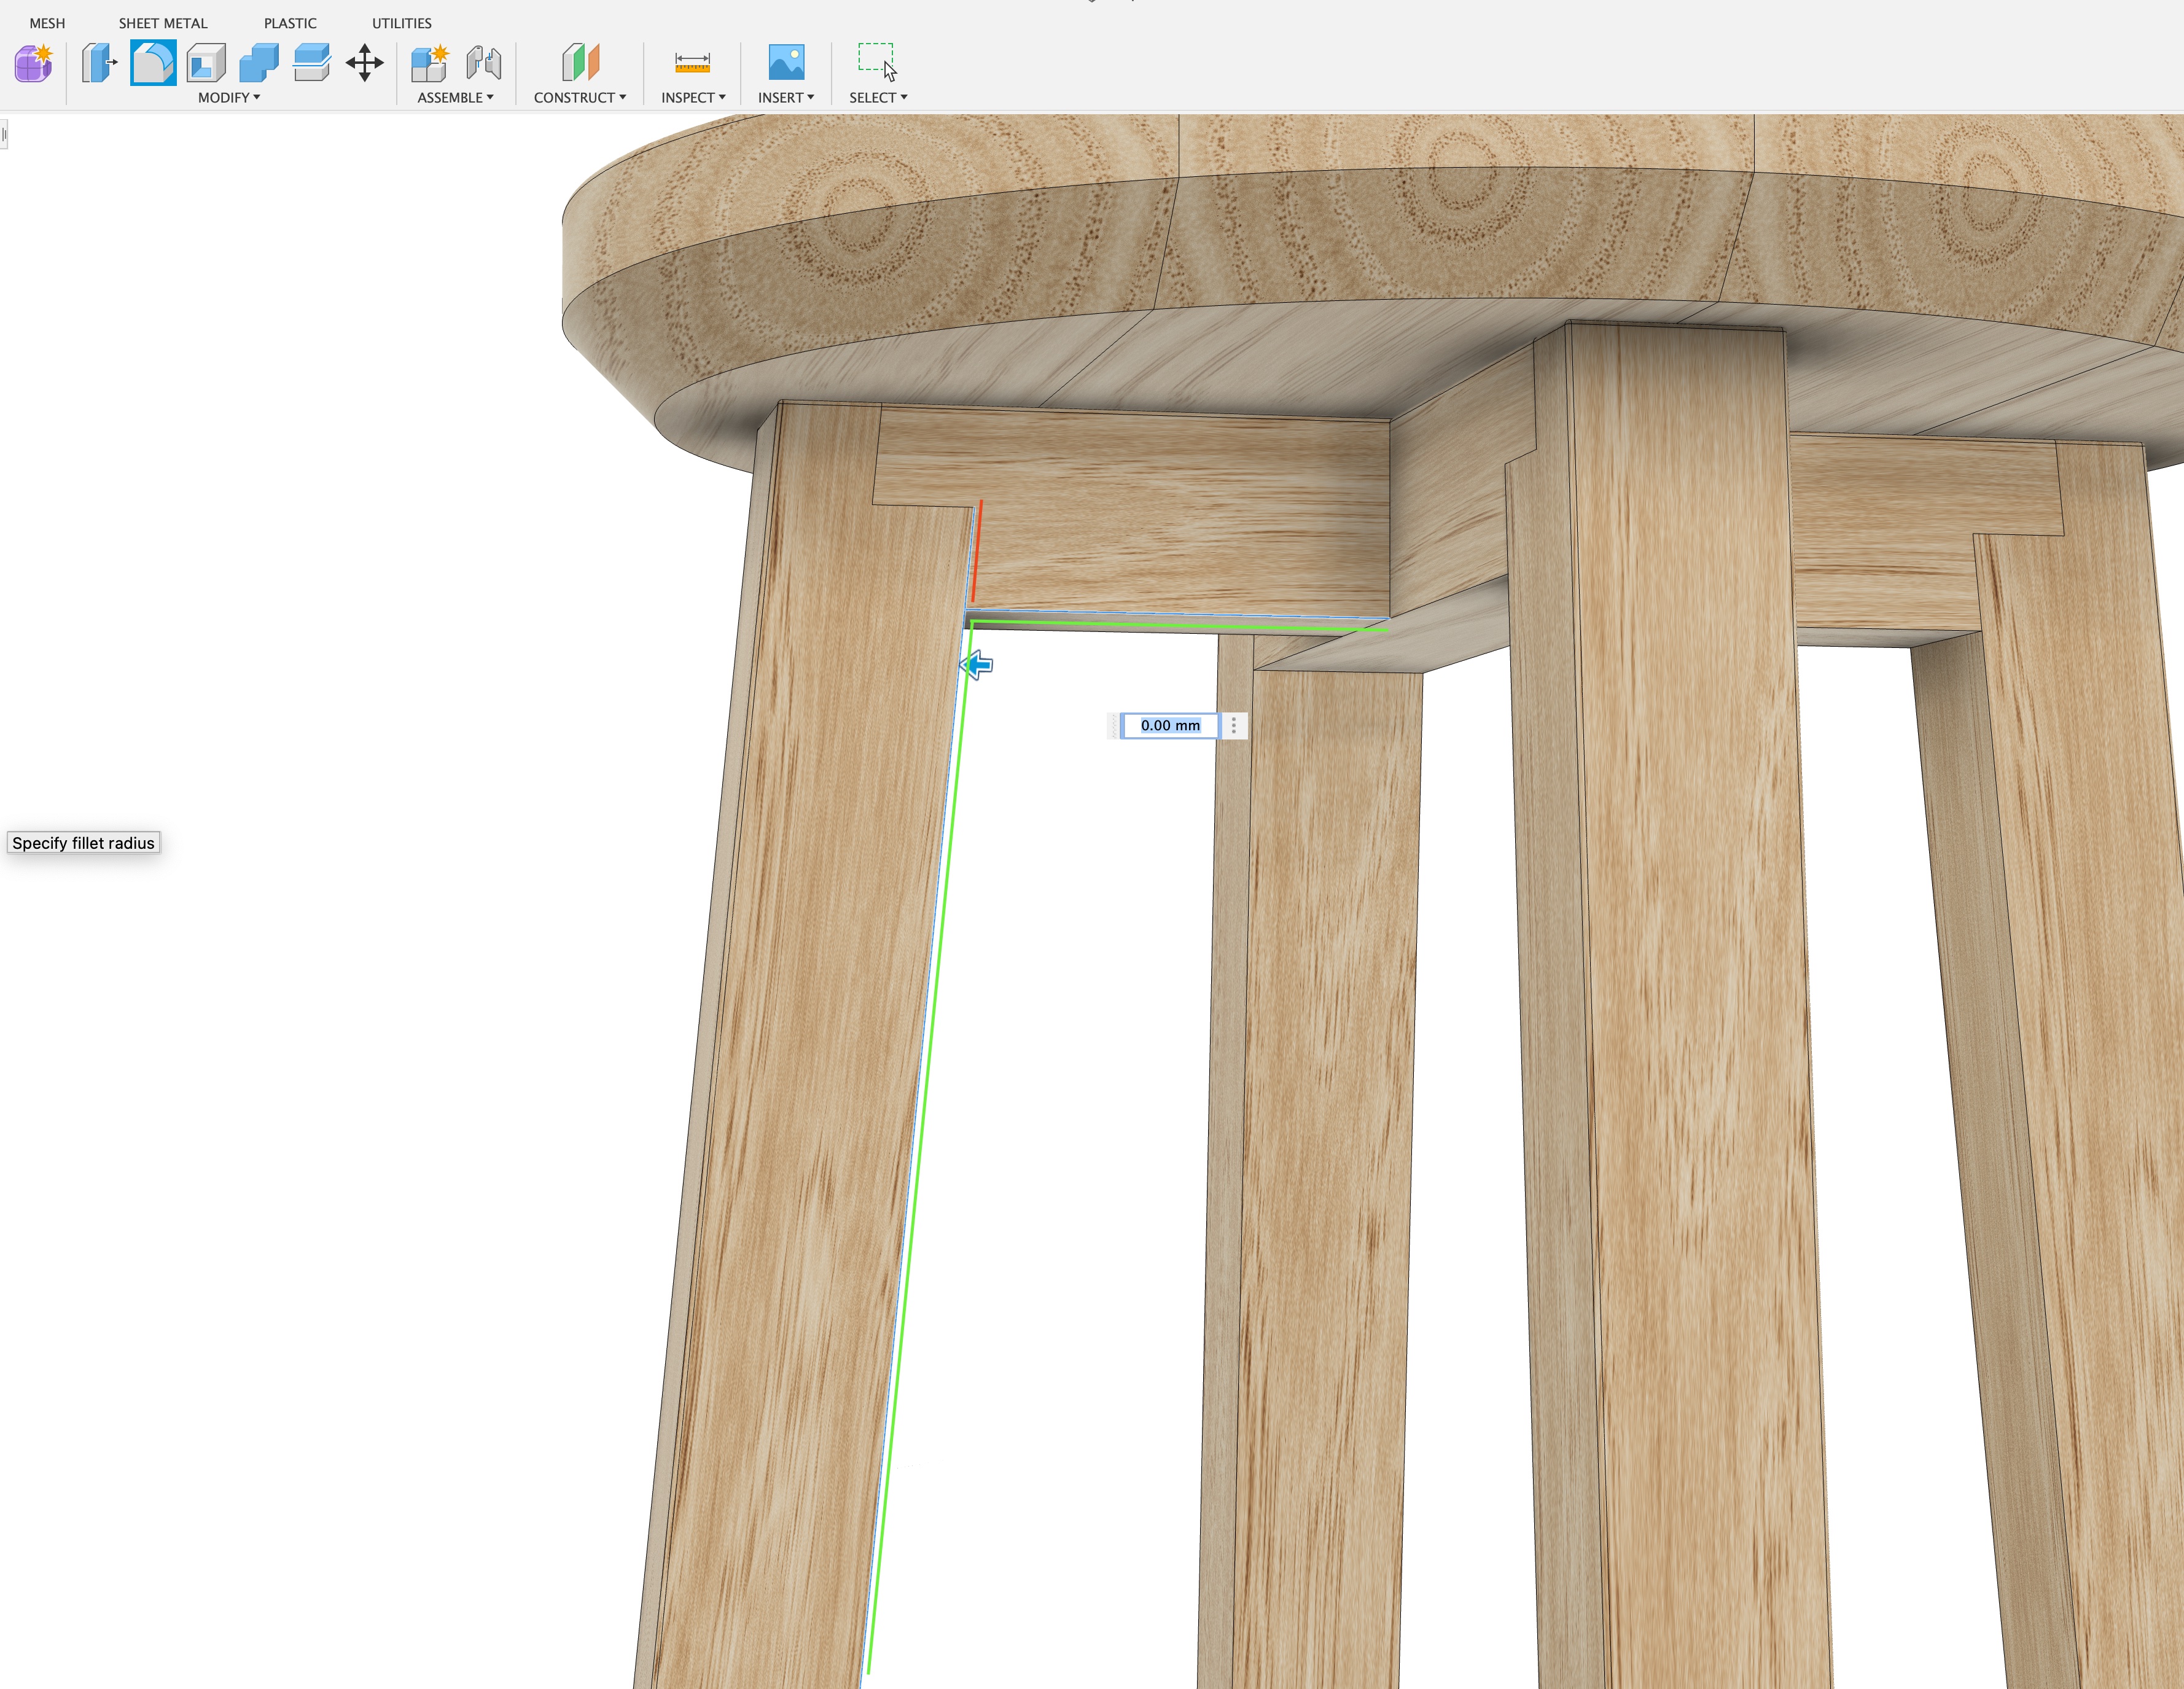Select the Measure tool under Inspect

click(x=692, y=62)
